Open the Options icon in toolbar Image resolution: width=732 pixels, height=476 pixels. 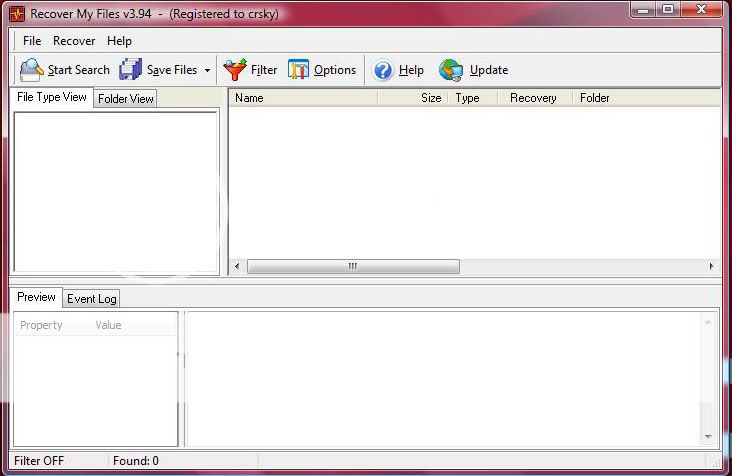coord(298,70)
